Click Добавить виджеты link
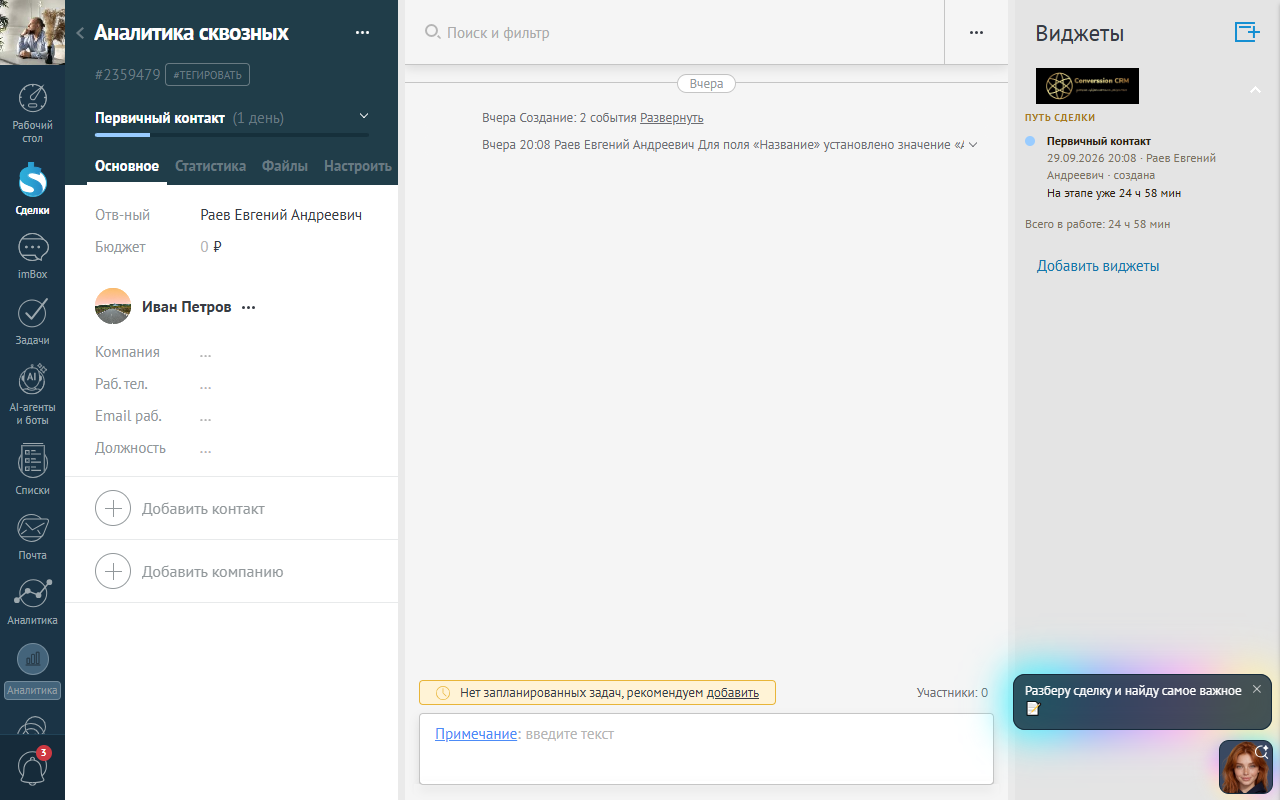This screenshot has width=1280, height=800. (x=1098, y=266)
